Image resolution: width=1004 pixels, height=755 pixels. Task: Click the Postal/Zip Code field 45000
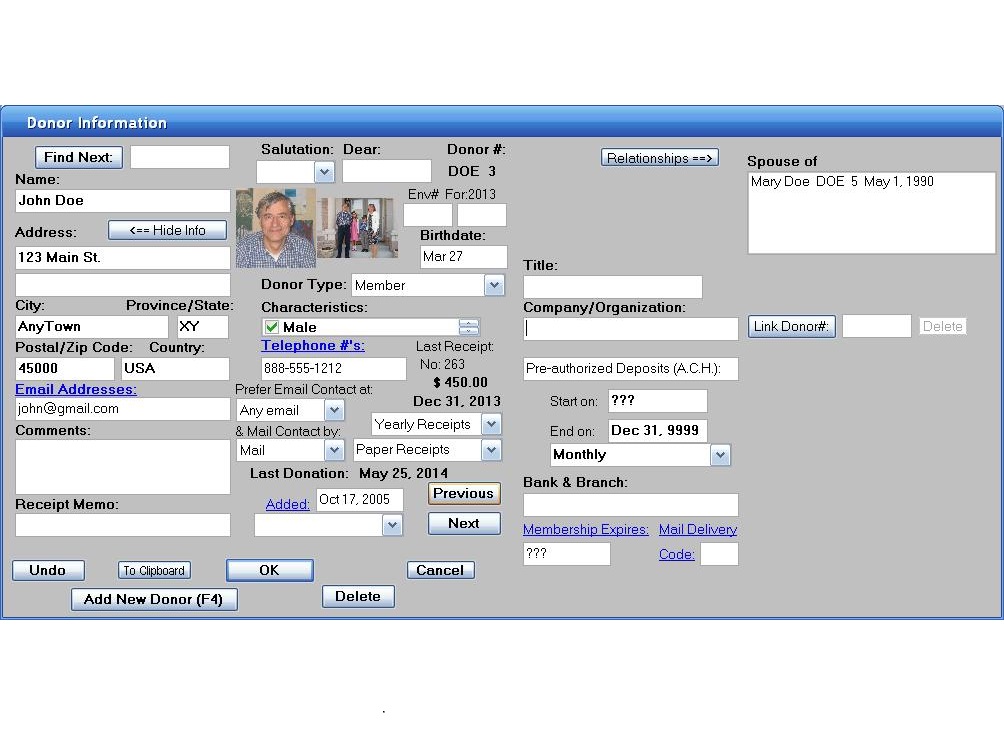click(x=65, y=368)
